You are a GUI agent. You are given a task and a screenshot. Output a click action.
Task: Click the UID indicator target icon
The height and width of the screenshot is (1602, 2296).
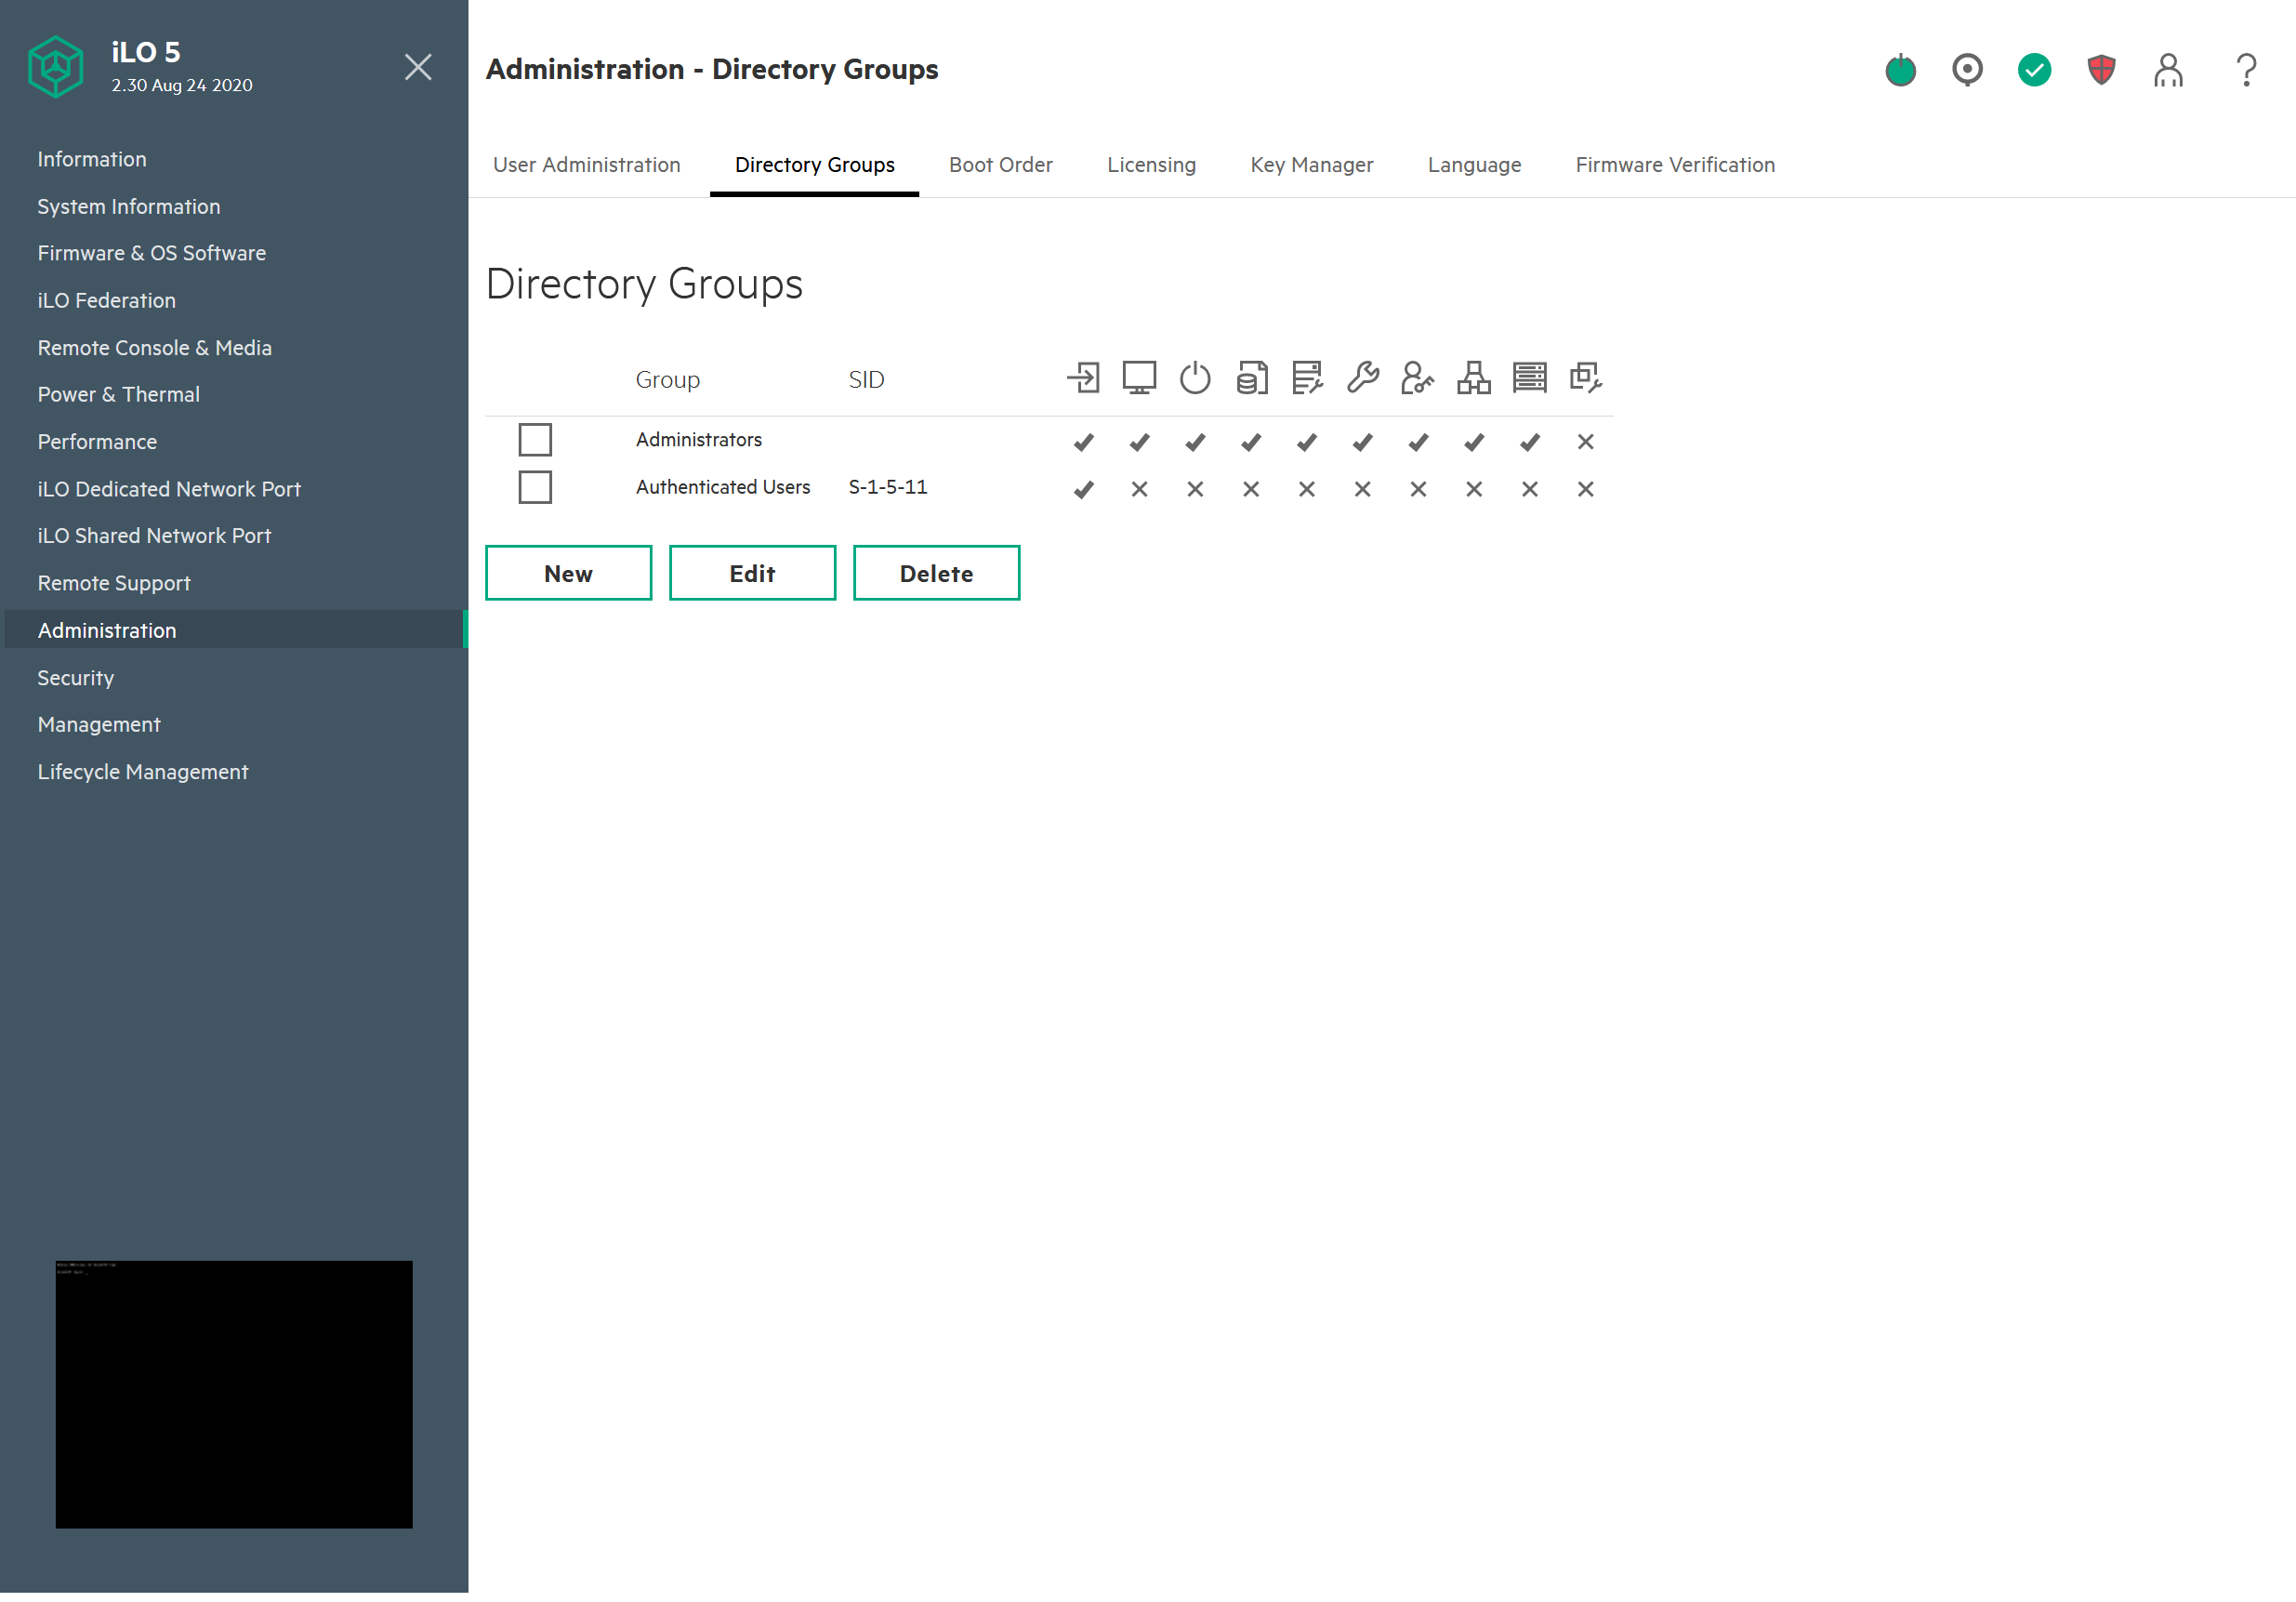[1967, 69]
